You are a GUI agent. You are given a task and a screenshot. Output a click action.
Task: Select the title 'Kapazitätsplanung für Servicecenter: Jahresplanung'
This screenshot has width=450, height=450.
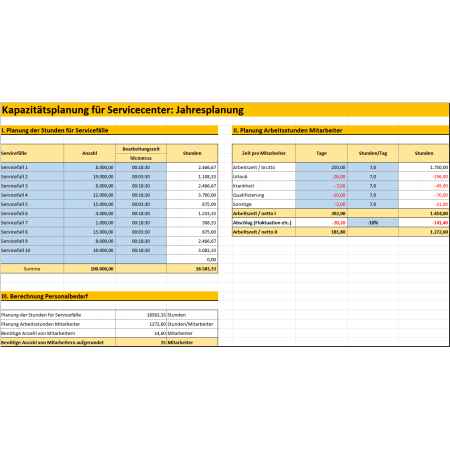(123, 110)
